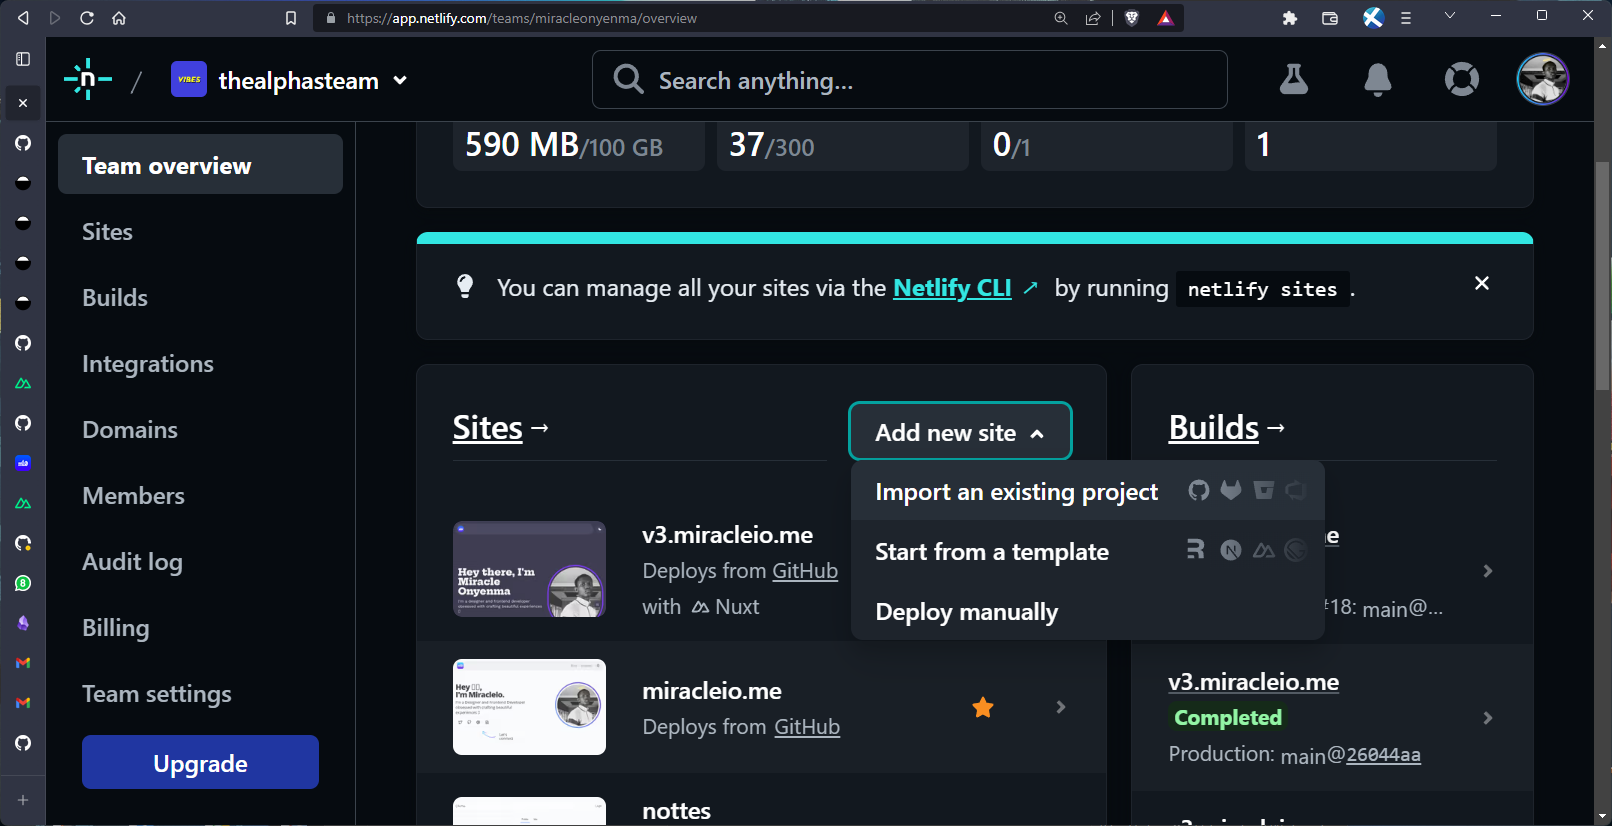
Task: Open user profile avatar menu
Action: point(1542,79)
